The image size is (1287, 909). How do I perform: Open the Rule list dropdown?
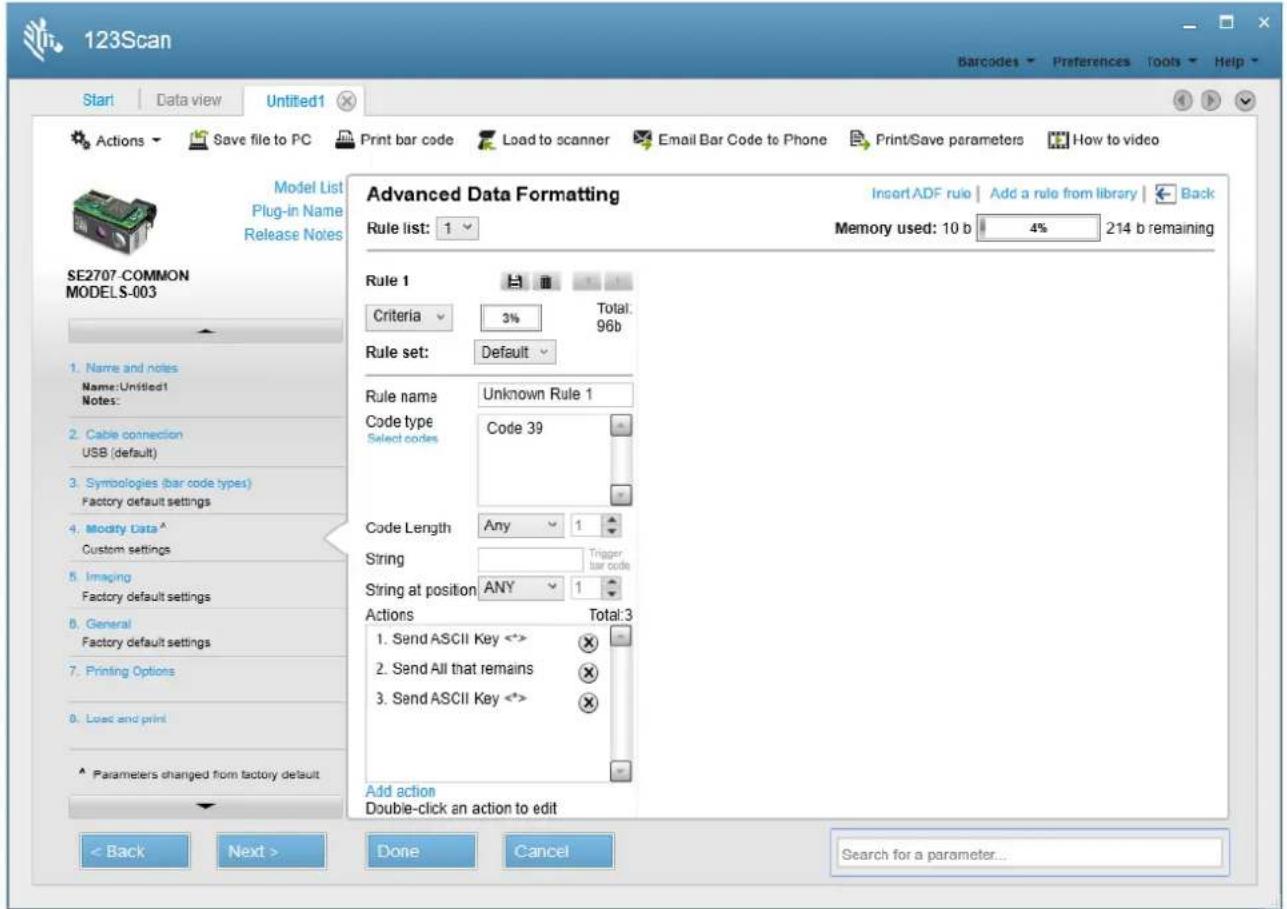click(461, 229)
